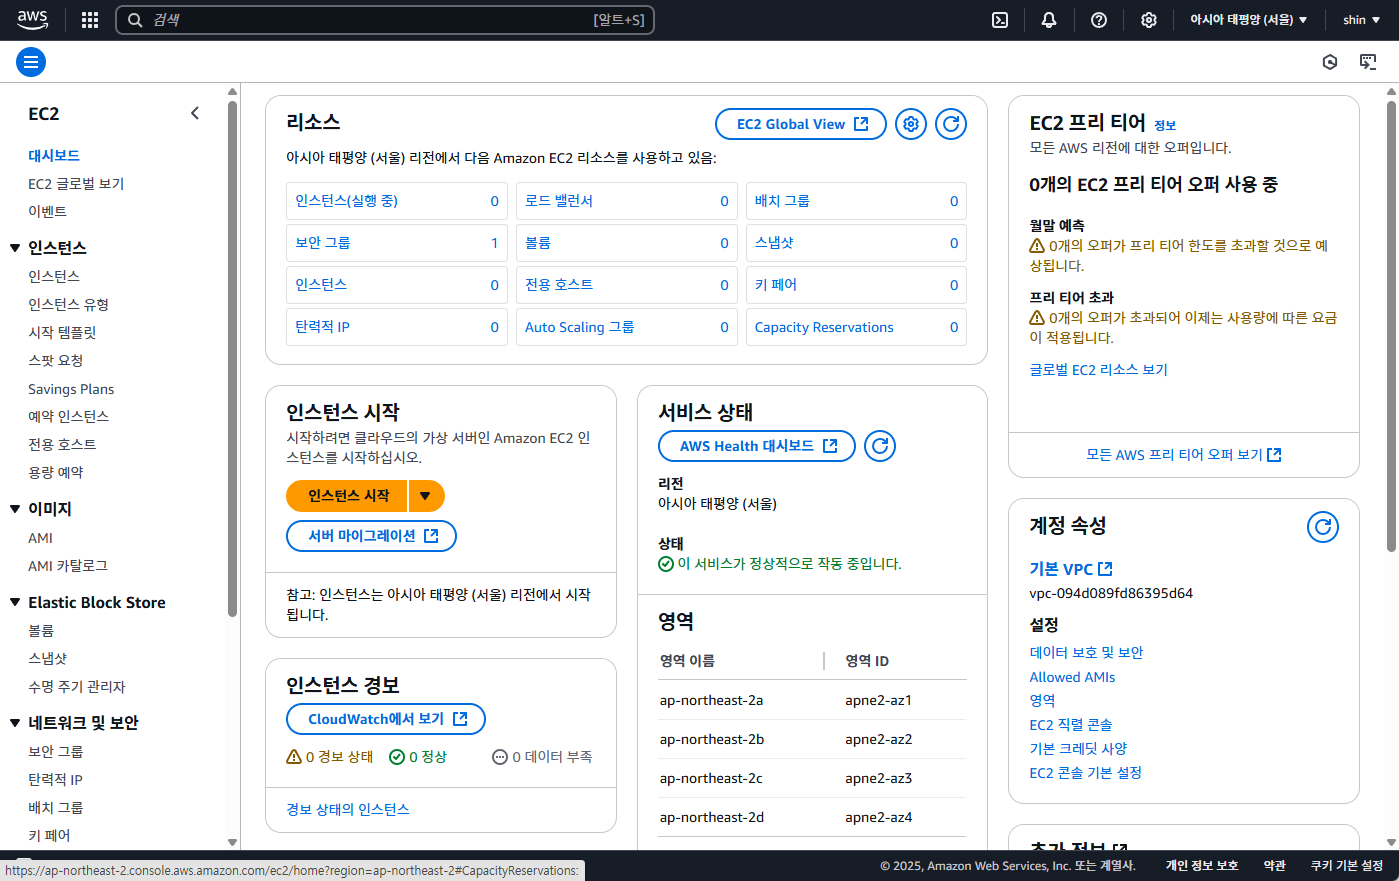
Task: Click into the 검색 search field
Action: 385,20
